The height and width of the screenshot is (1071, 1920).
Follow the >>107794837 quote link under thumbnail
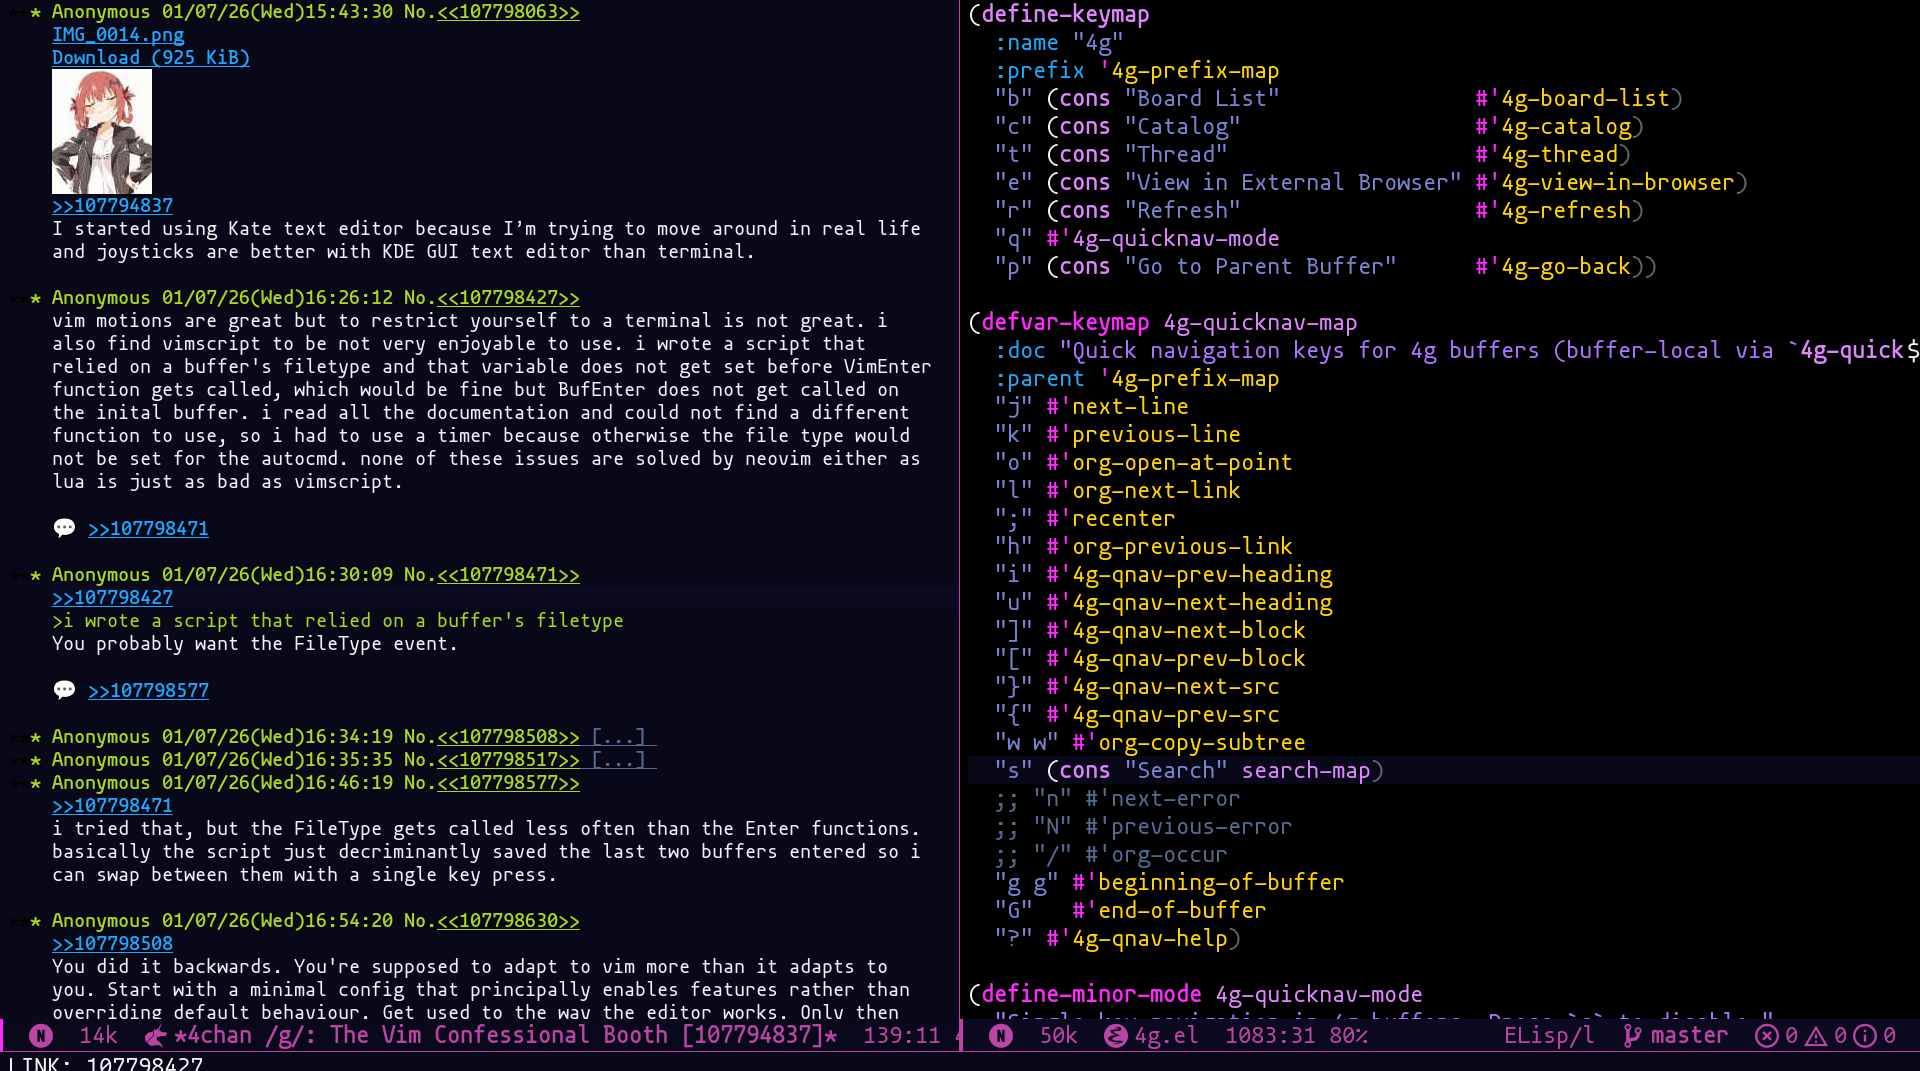[113, 206]
